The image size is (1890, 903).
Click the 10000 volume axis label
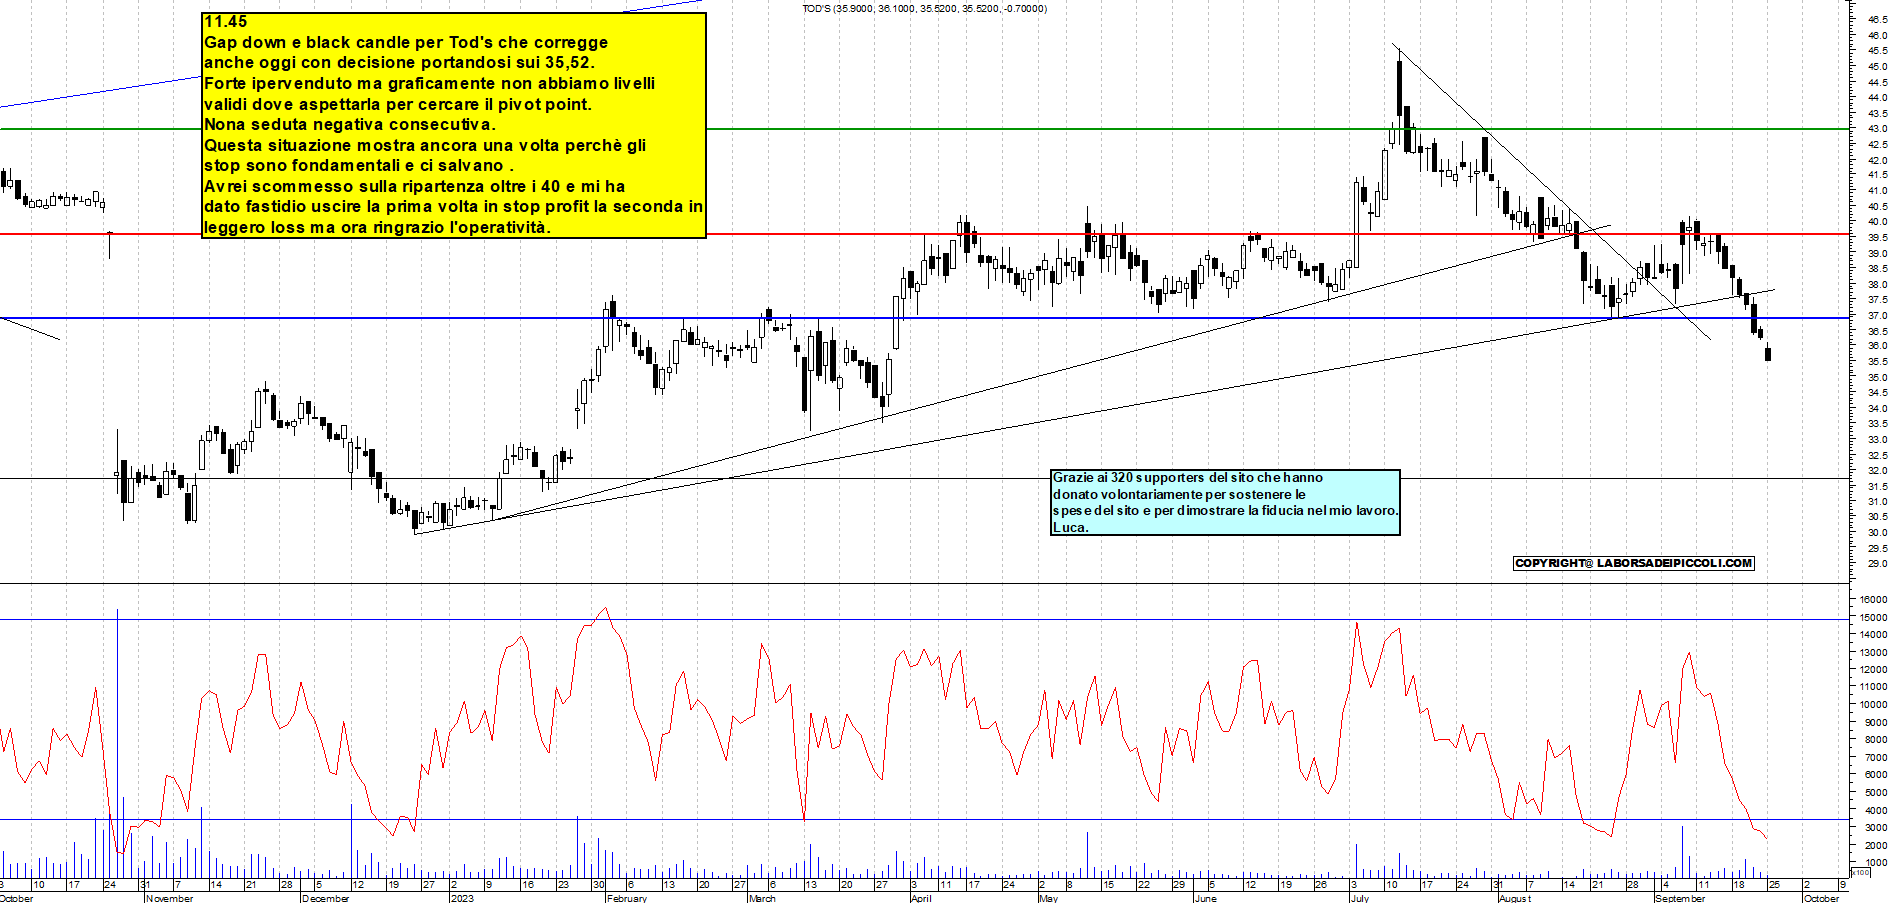pyautogui.click(x=1873, y=705)
